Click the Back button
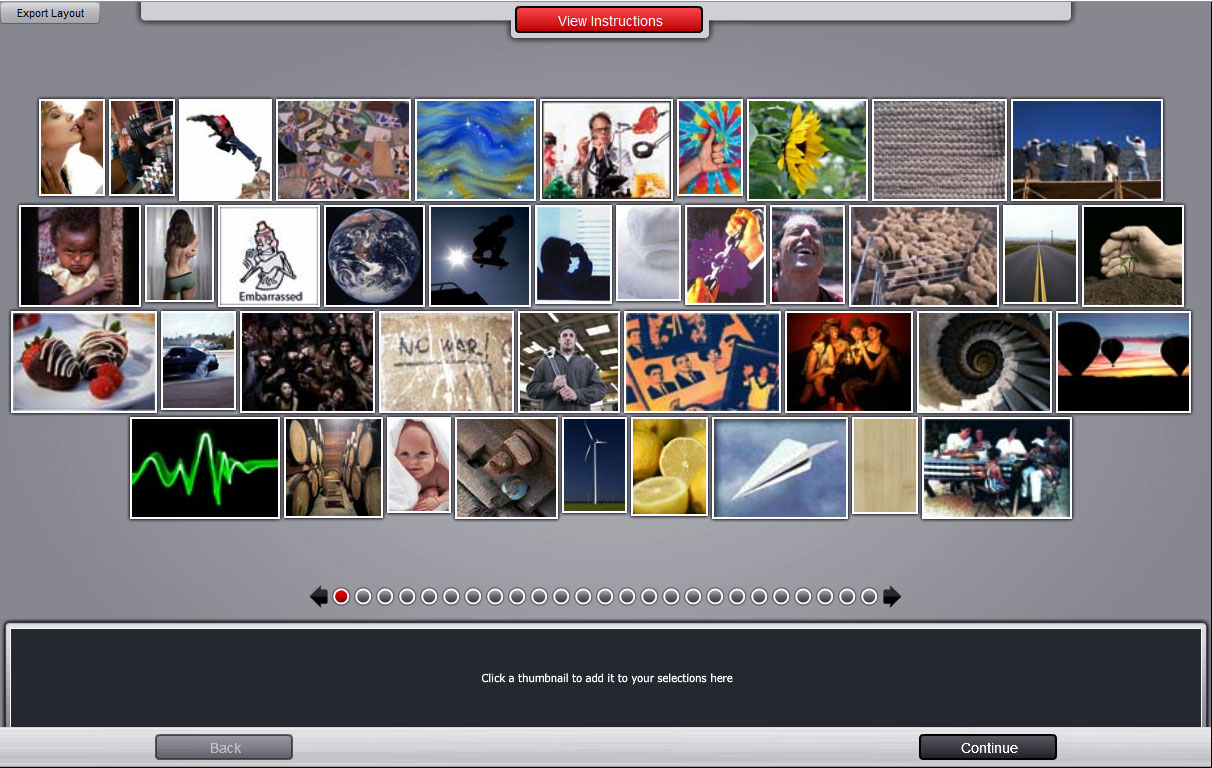1212x768 pixels. (x=224, y=748)
